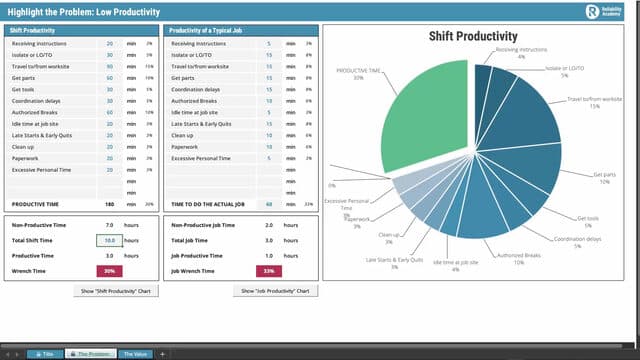This screenshot has height=360, width=640.
Task: Add a new sheet with plus icon
Action: [162, 354]
